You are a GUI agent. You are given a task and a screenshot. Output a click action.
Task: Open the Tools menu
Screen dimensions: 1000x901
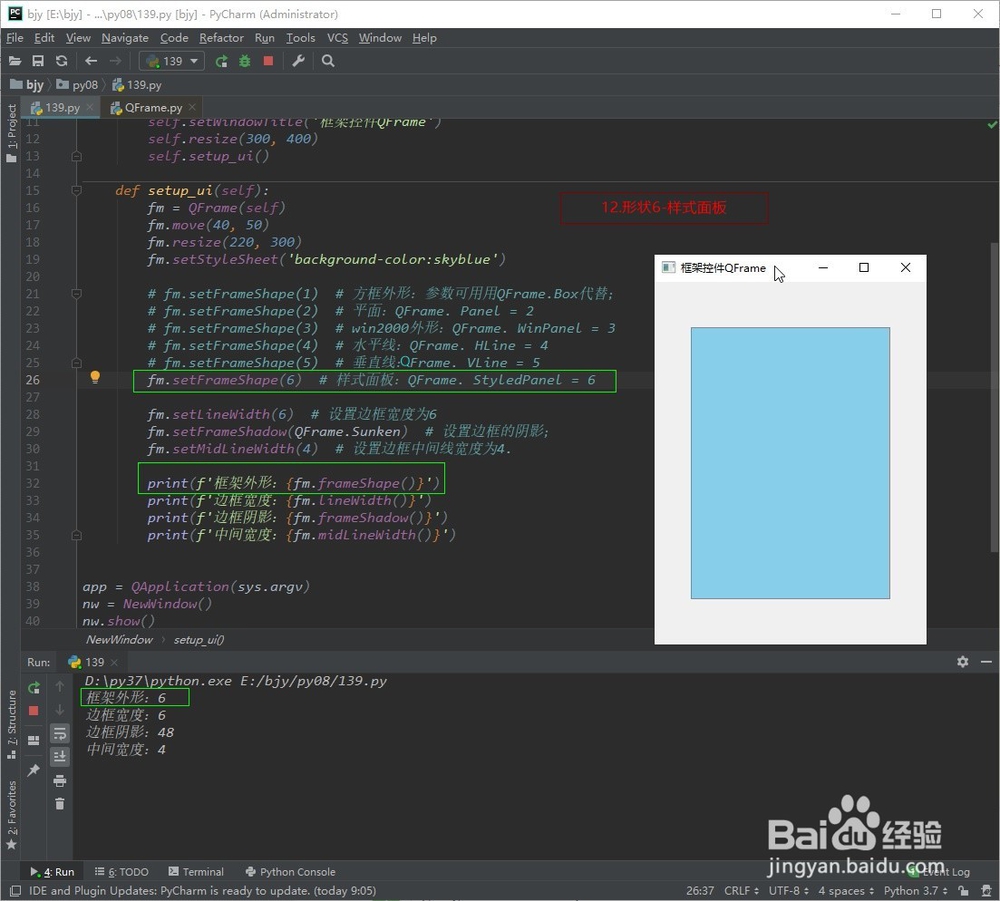[300, 38]
